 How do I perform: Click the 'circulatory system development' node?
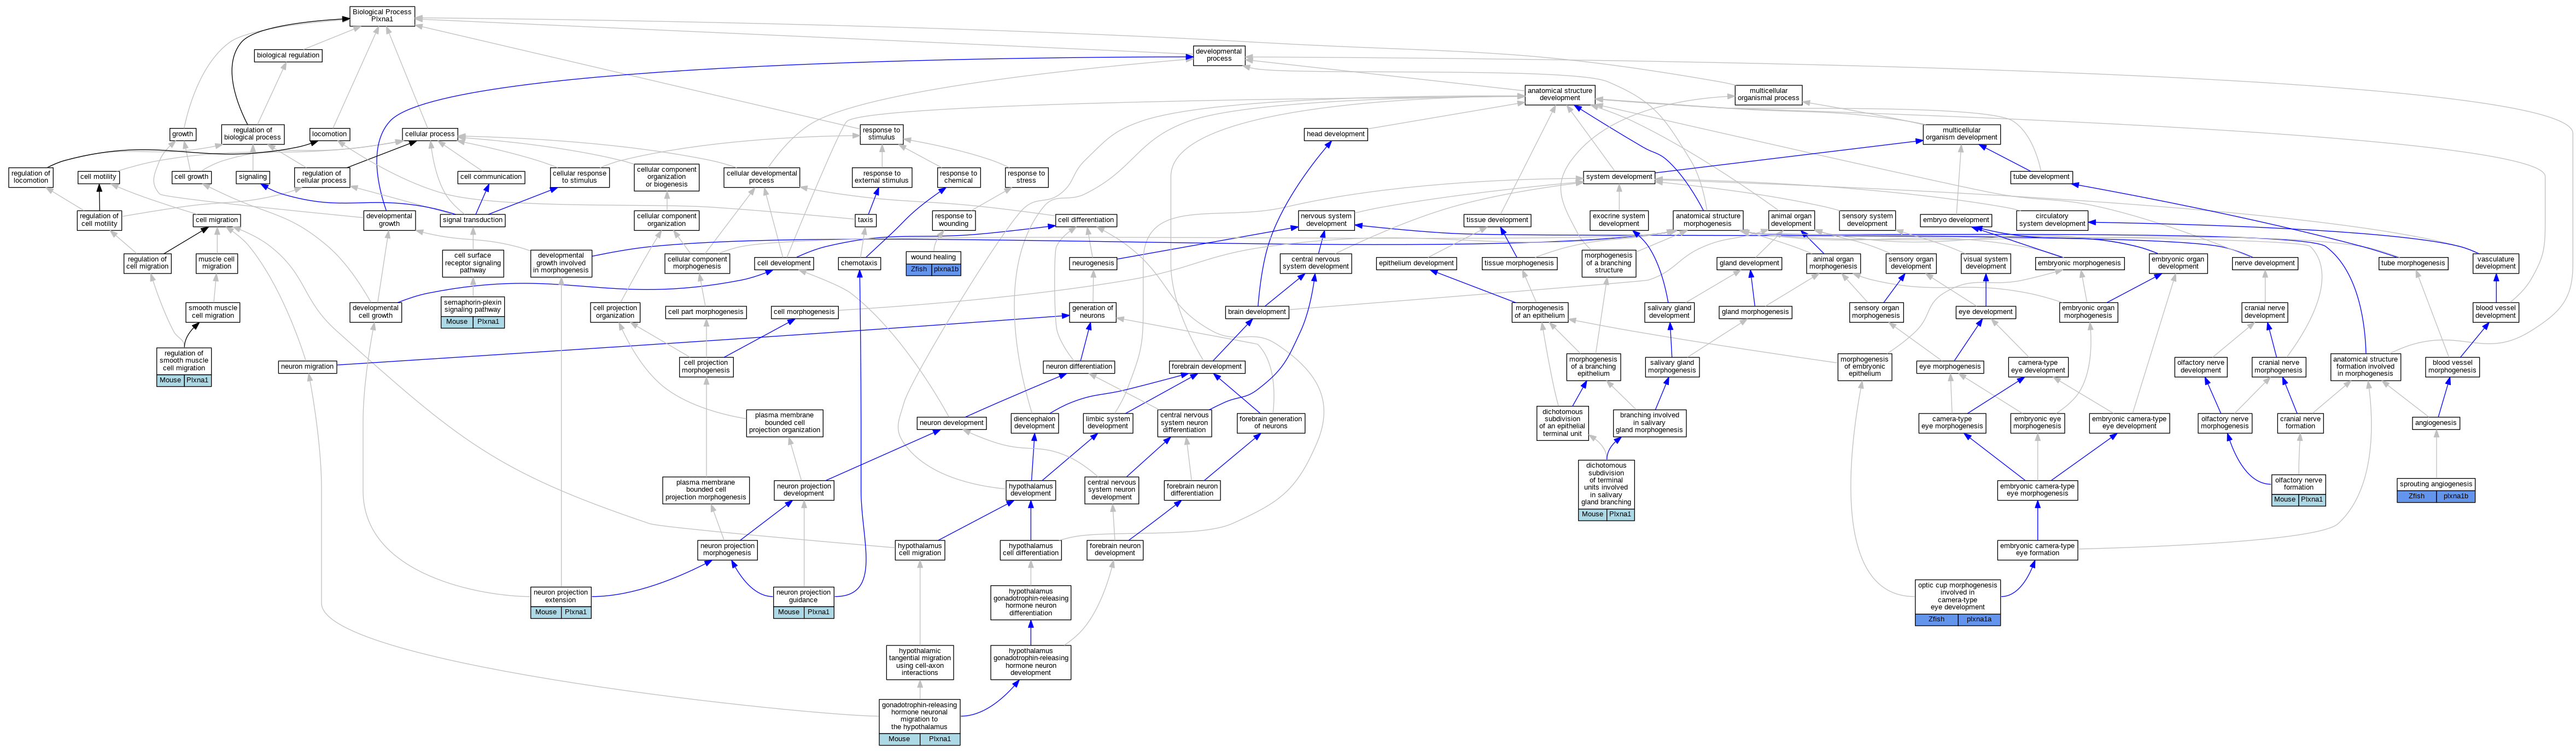click(x=2052, y=220)
